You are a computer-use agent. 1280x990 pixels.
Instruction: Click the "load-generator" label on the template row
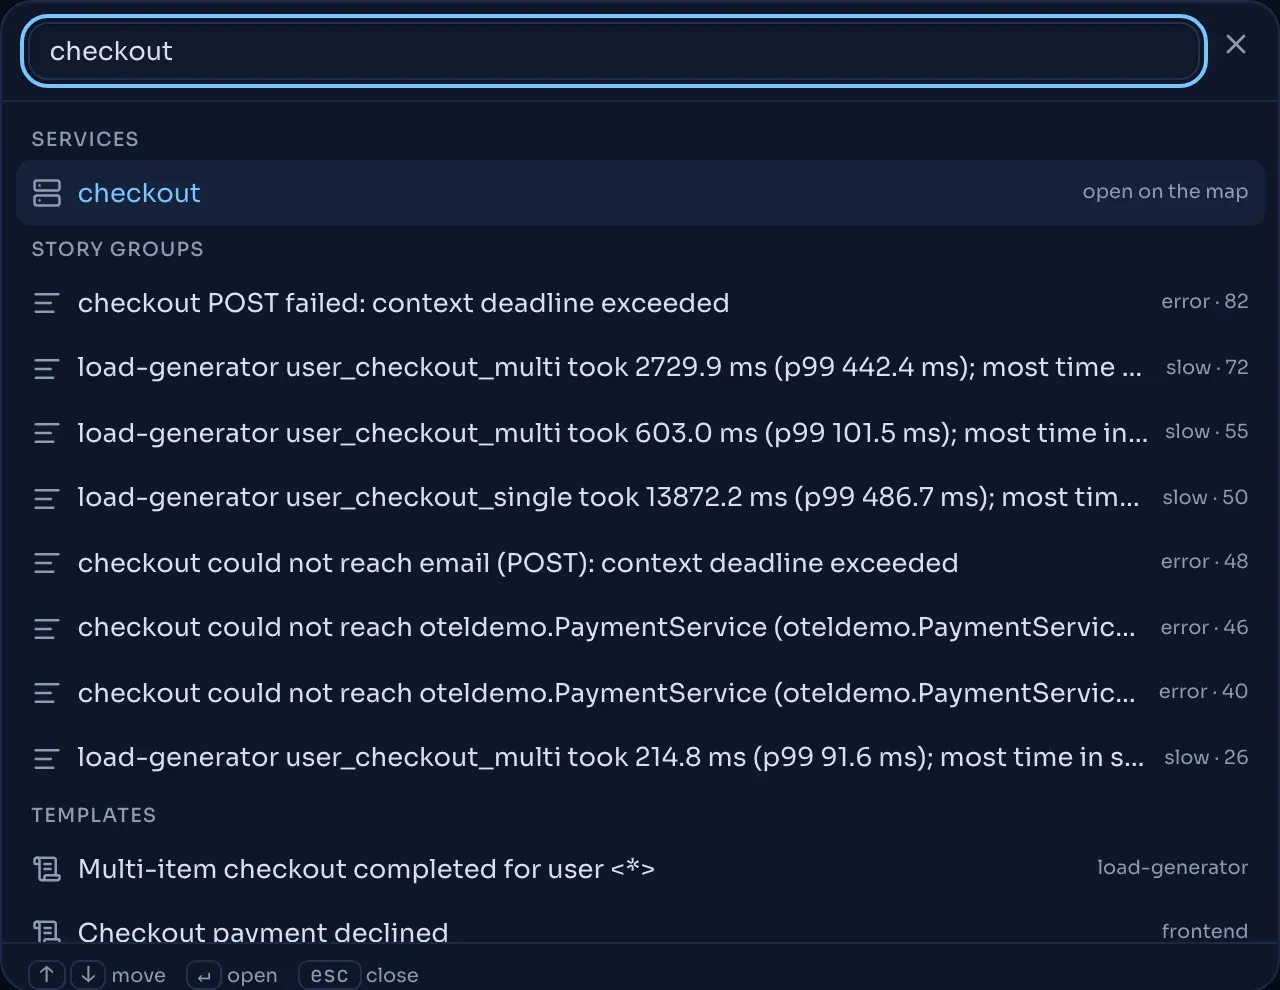[1172, 868]
